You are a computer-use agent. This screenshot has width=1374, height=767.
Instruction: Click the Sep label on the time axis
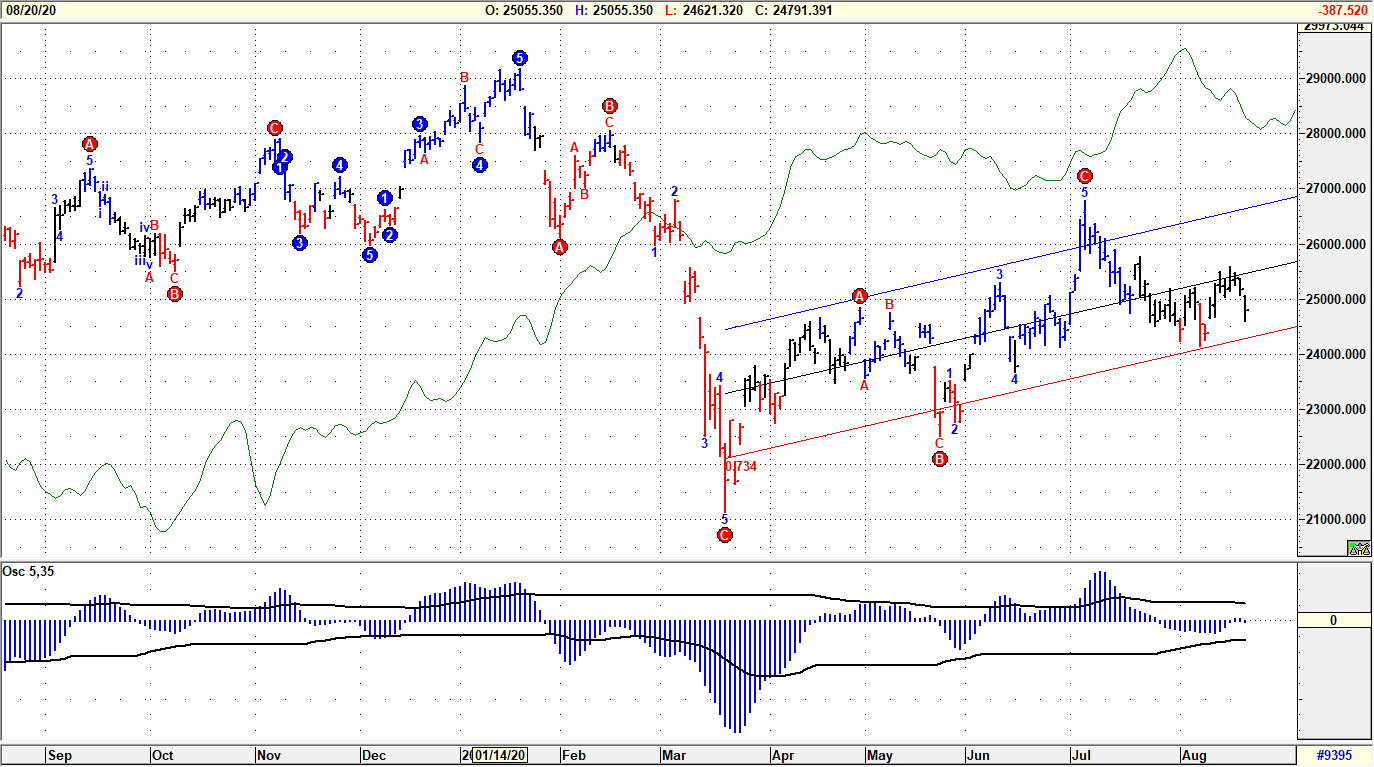click(x=59, y=755)
